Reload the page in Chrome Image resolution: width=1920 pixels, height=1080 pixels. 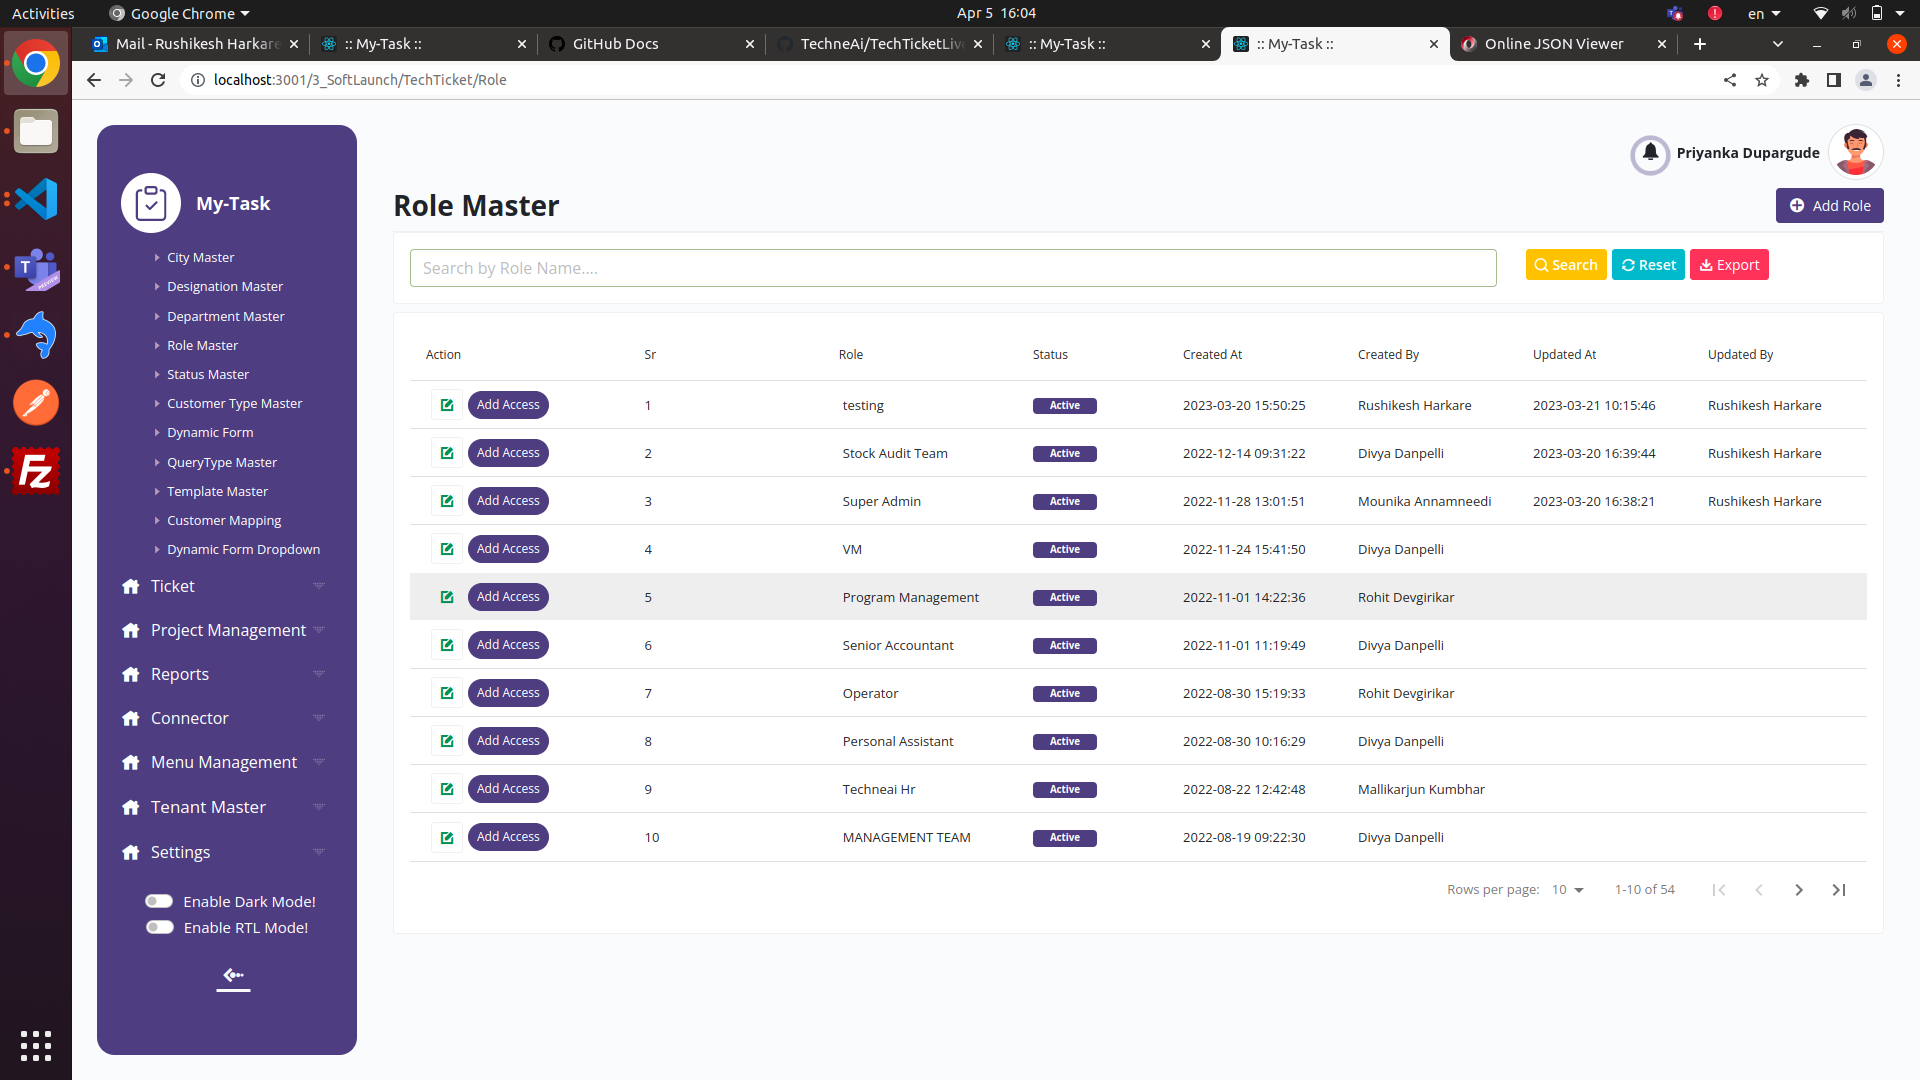pos(158,80)
